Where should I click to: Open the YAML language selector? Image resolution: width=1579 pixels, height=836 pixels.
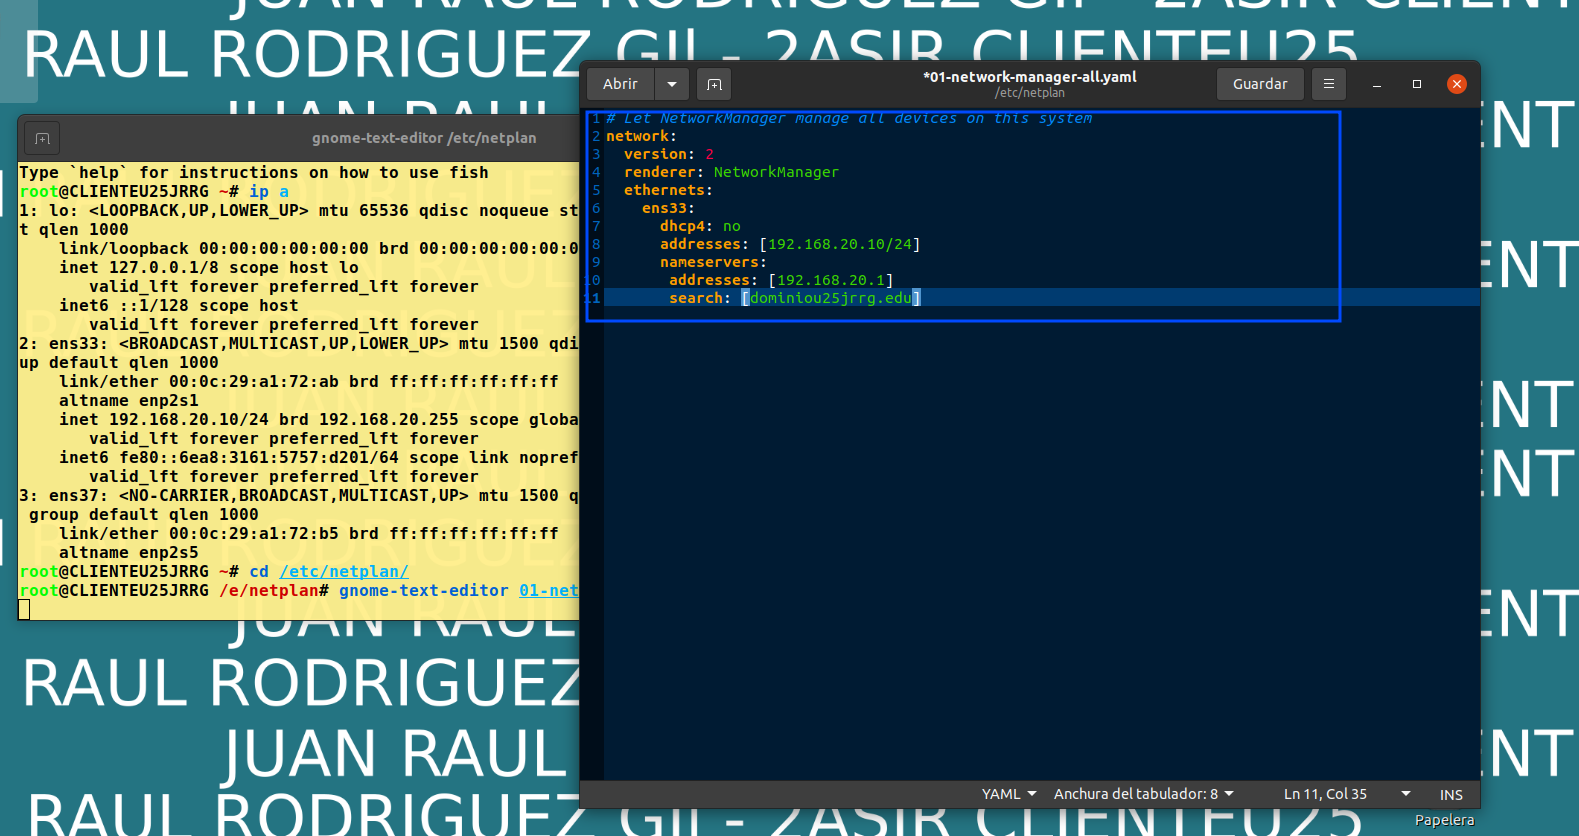pyautogui.click(x=1009, y=794)
